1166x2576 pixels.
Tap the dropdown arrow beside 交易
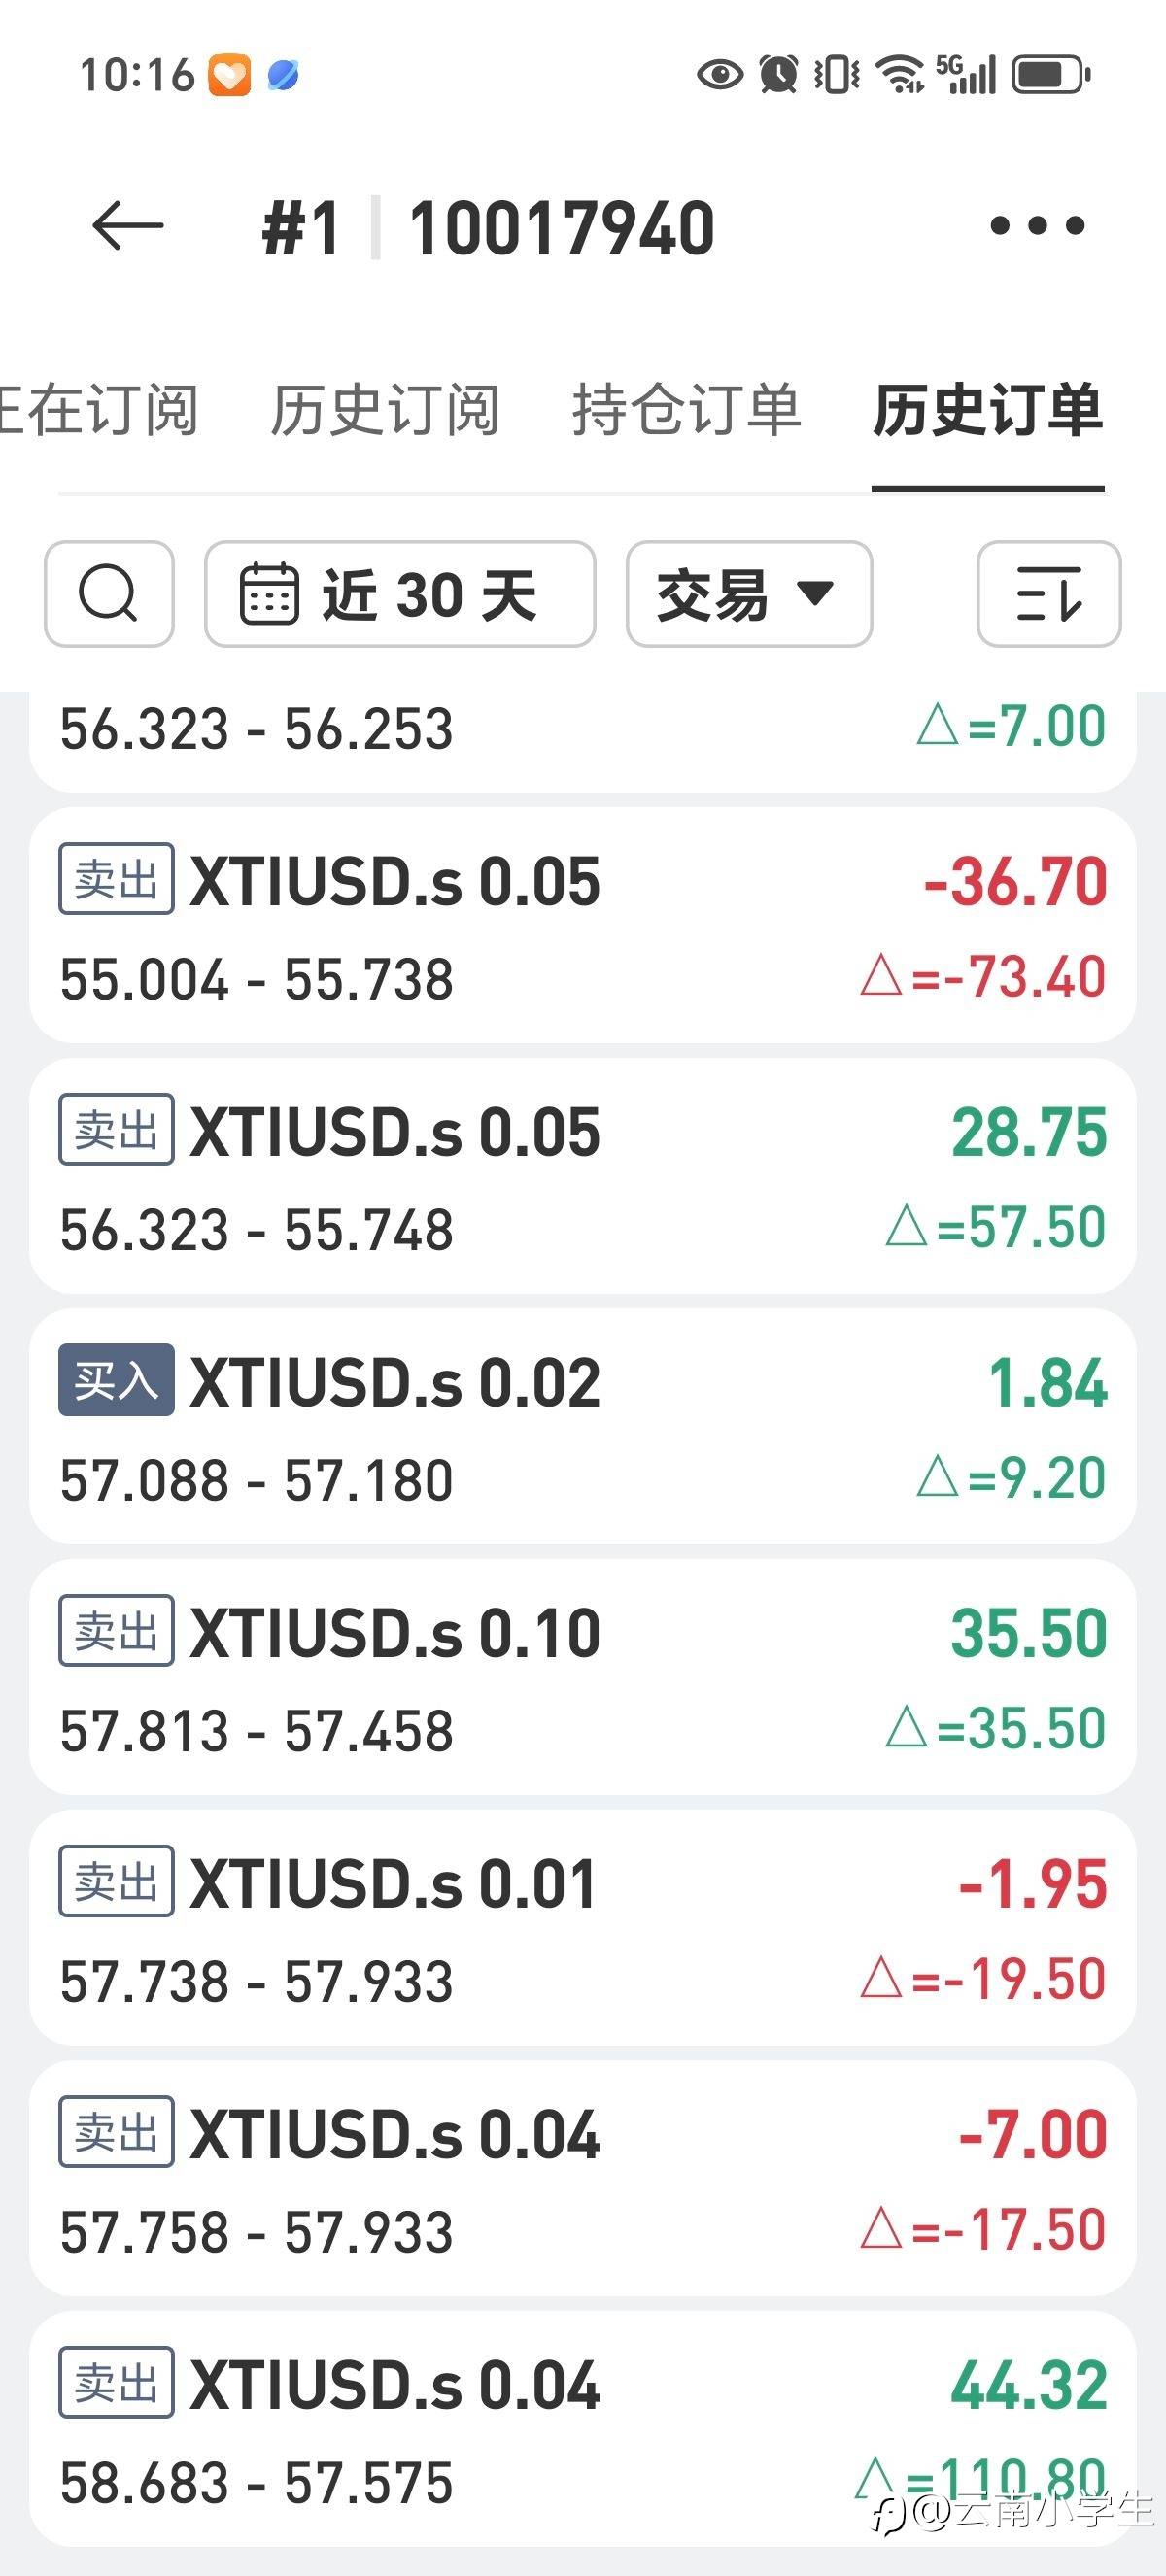[x=815, y=593]
